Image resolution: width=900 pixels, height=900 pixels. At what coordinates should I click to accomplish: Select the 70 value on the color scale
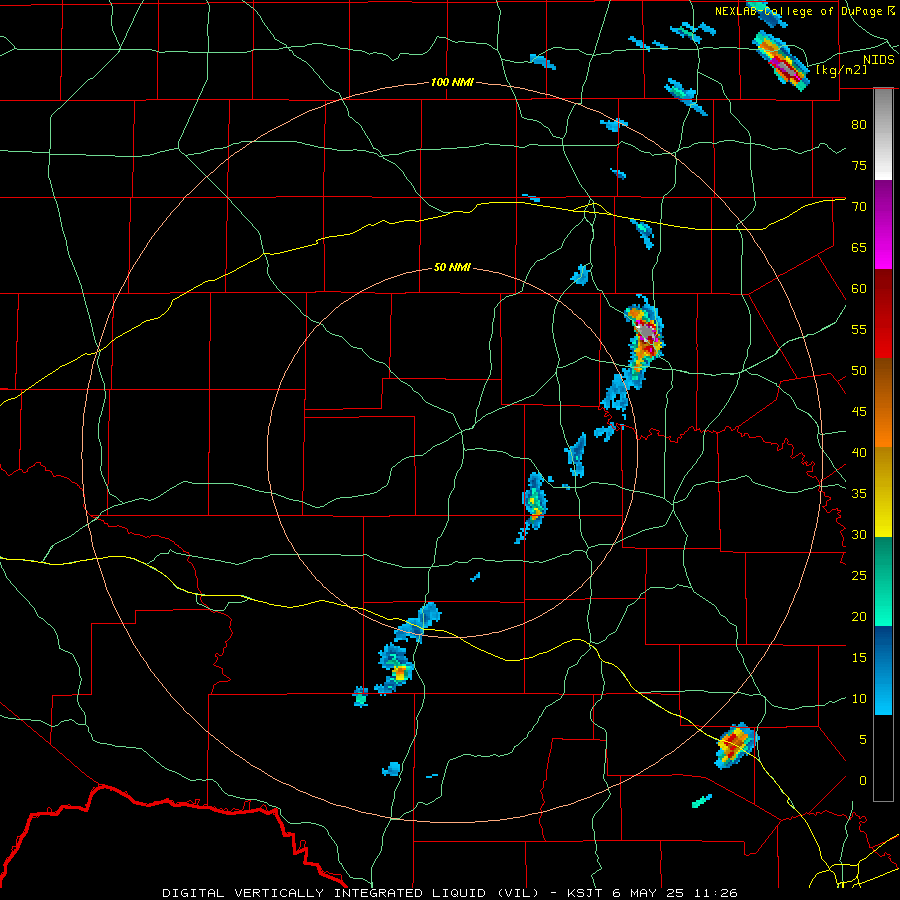pyautogui.click(x=859, y=207)
